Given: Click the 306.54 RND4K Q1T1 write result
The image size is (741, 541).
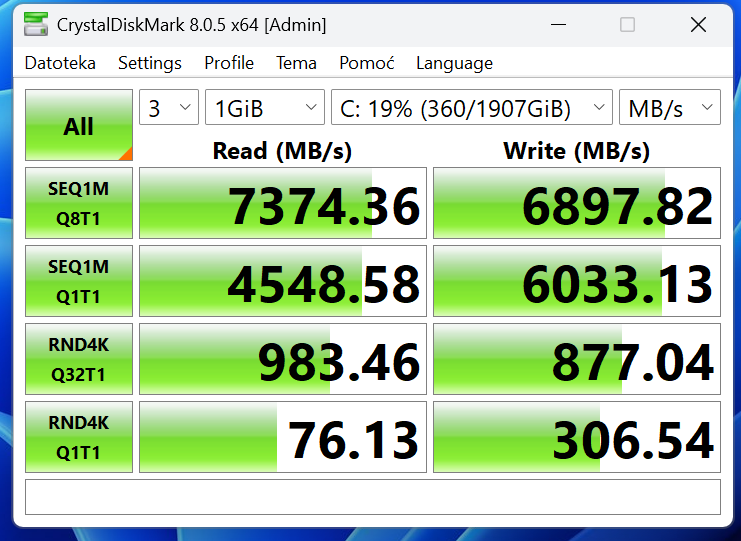Looking at the screenshot, I should tap(576, 438).
